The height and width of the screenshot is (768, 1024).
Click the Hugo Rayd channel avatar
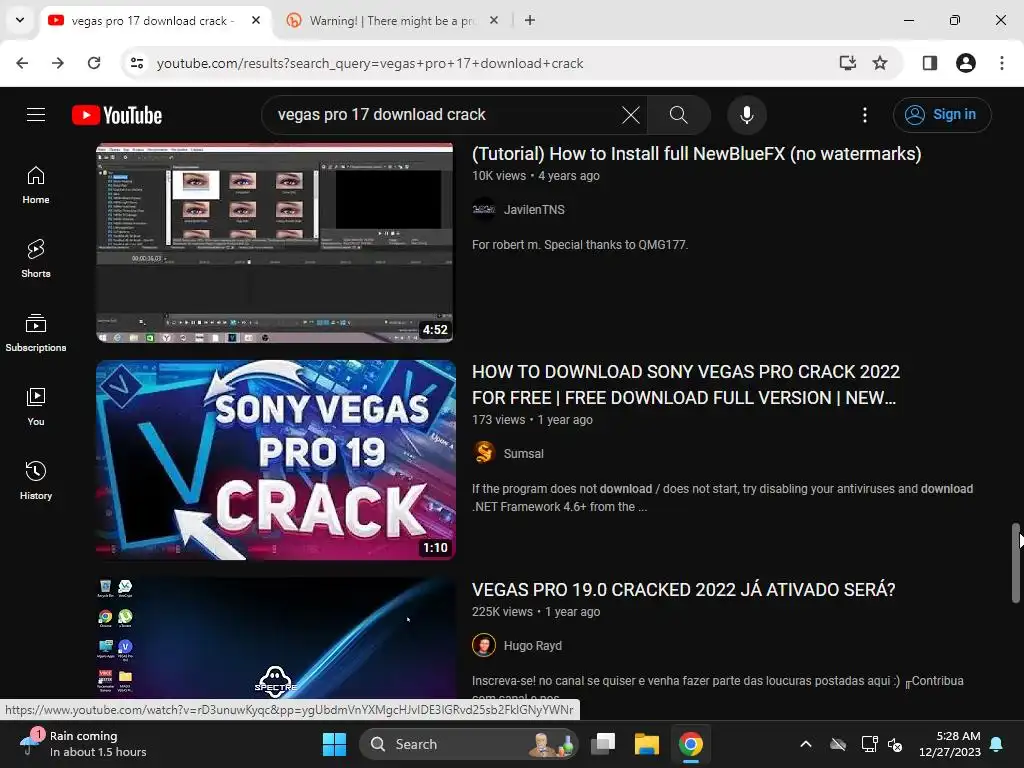click(x=484, y=645)
